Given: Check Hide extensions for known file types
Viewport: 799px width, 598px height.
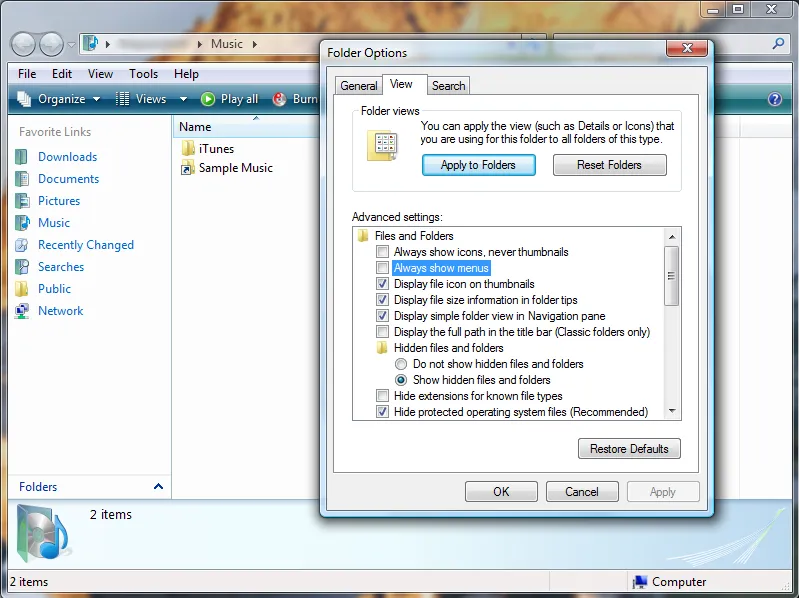Looking at the screenshot, I should pos(382,396).
